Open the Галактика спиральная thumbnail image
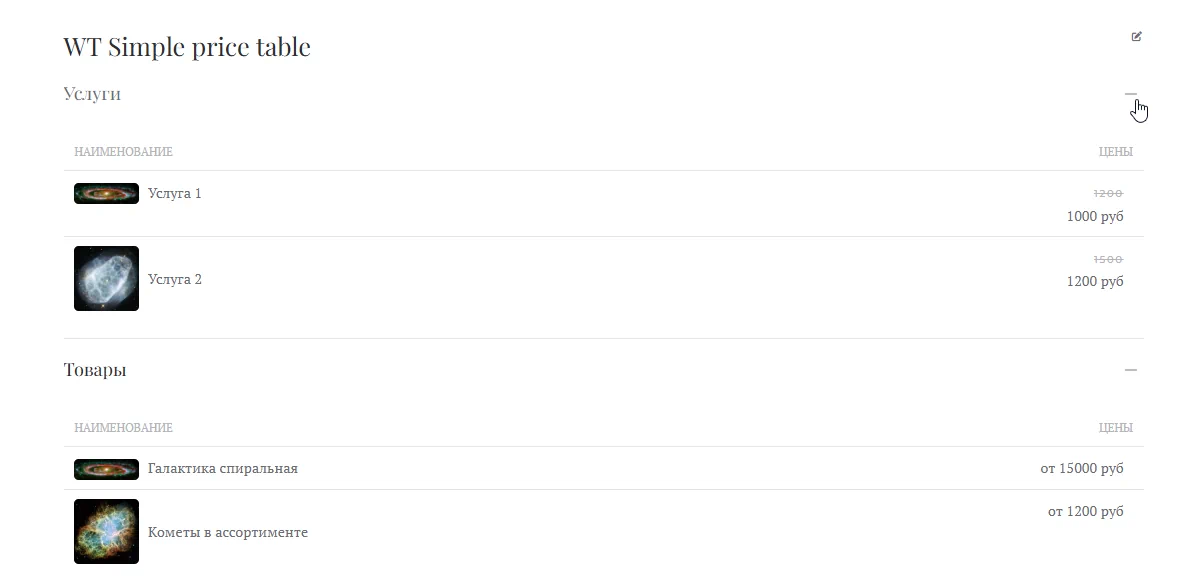This screenshot has height=583, width=1190. 106,469
